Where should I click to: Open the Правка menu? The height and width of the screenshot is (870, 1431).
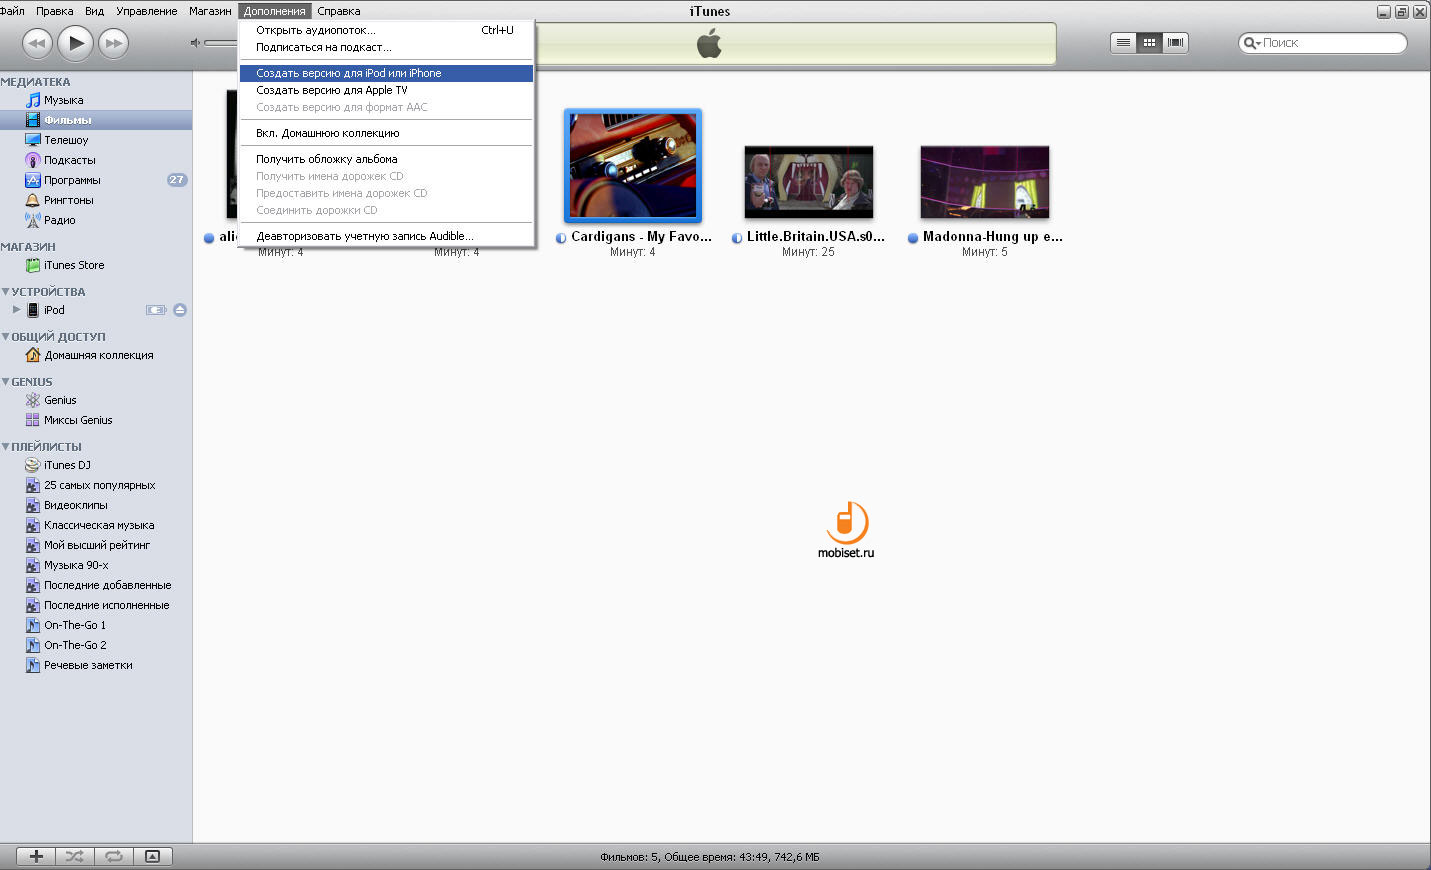coord(54,11)
